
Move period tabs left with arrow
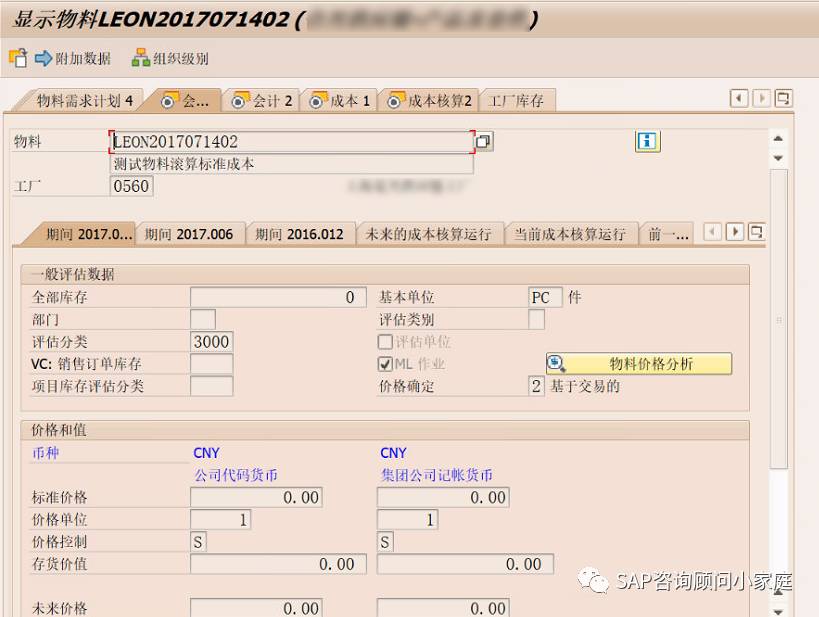point(712,231)
